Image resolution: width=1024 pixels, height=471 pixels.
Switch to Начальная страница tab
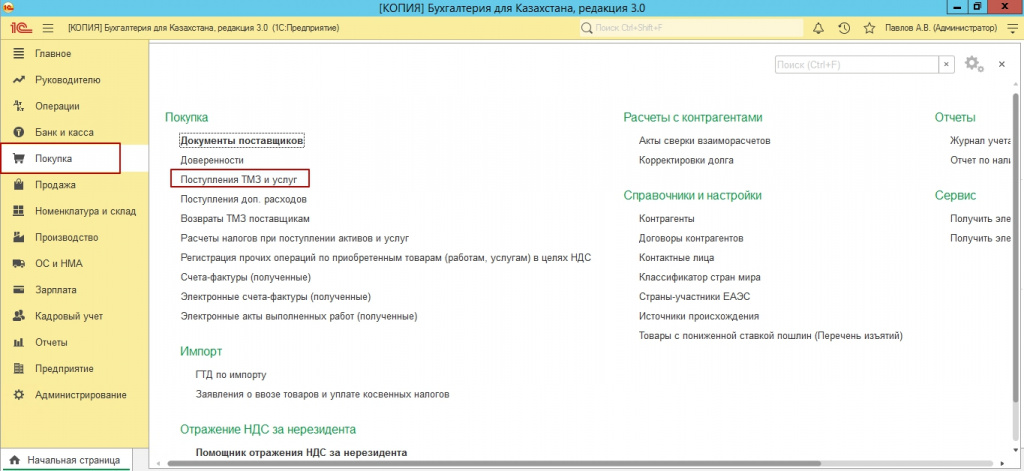65,460
